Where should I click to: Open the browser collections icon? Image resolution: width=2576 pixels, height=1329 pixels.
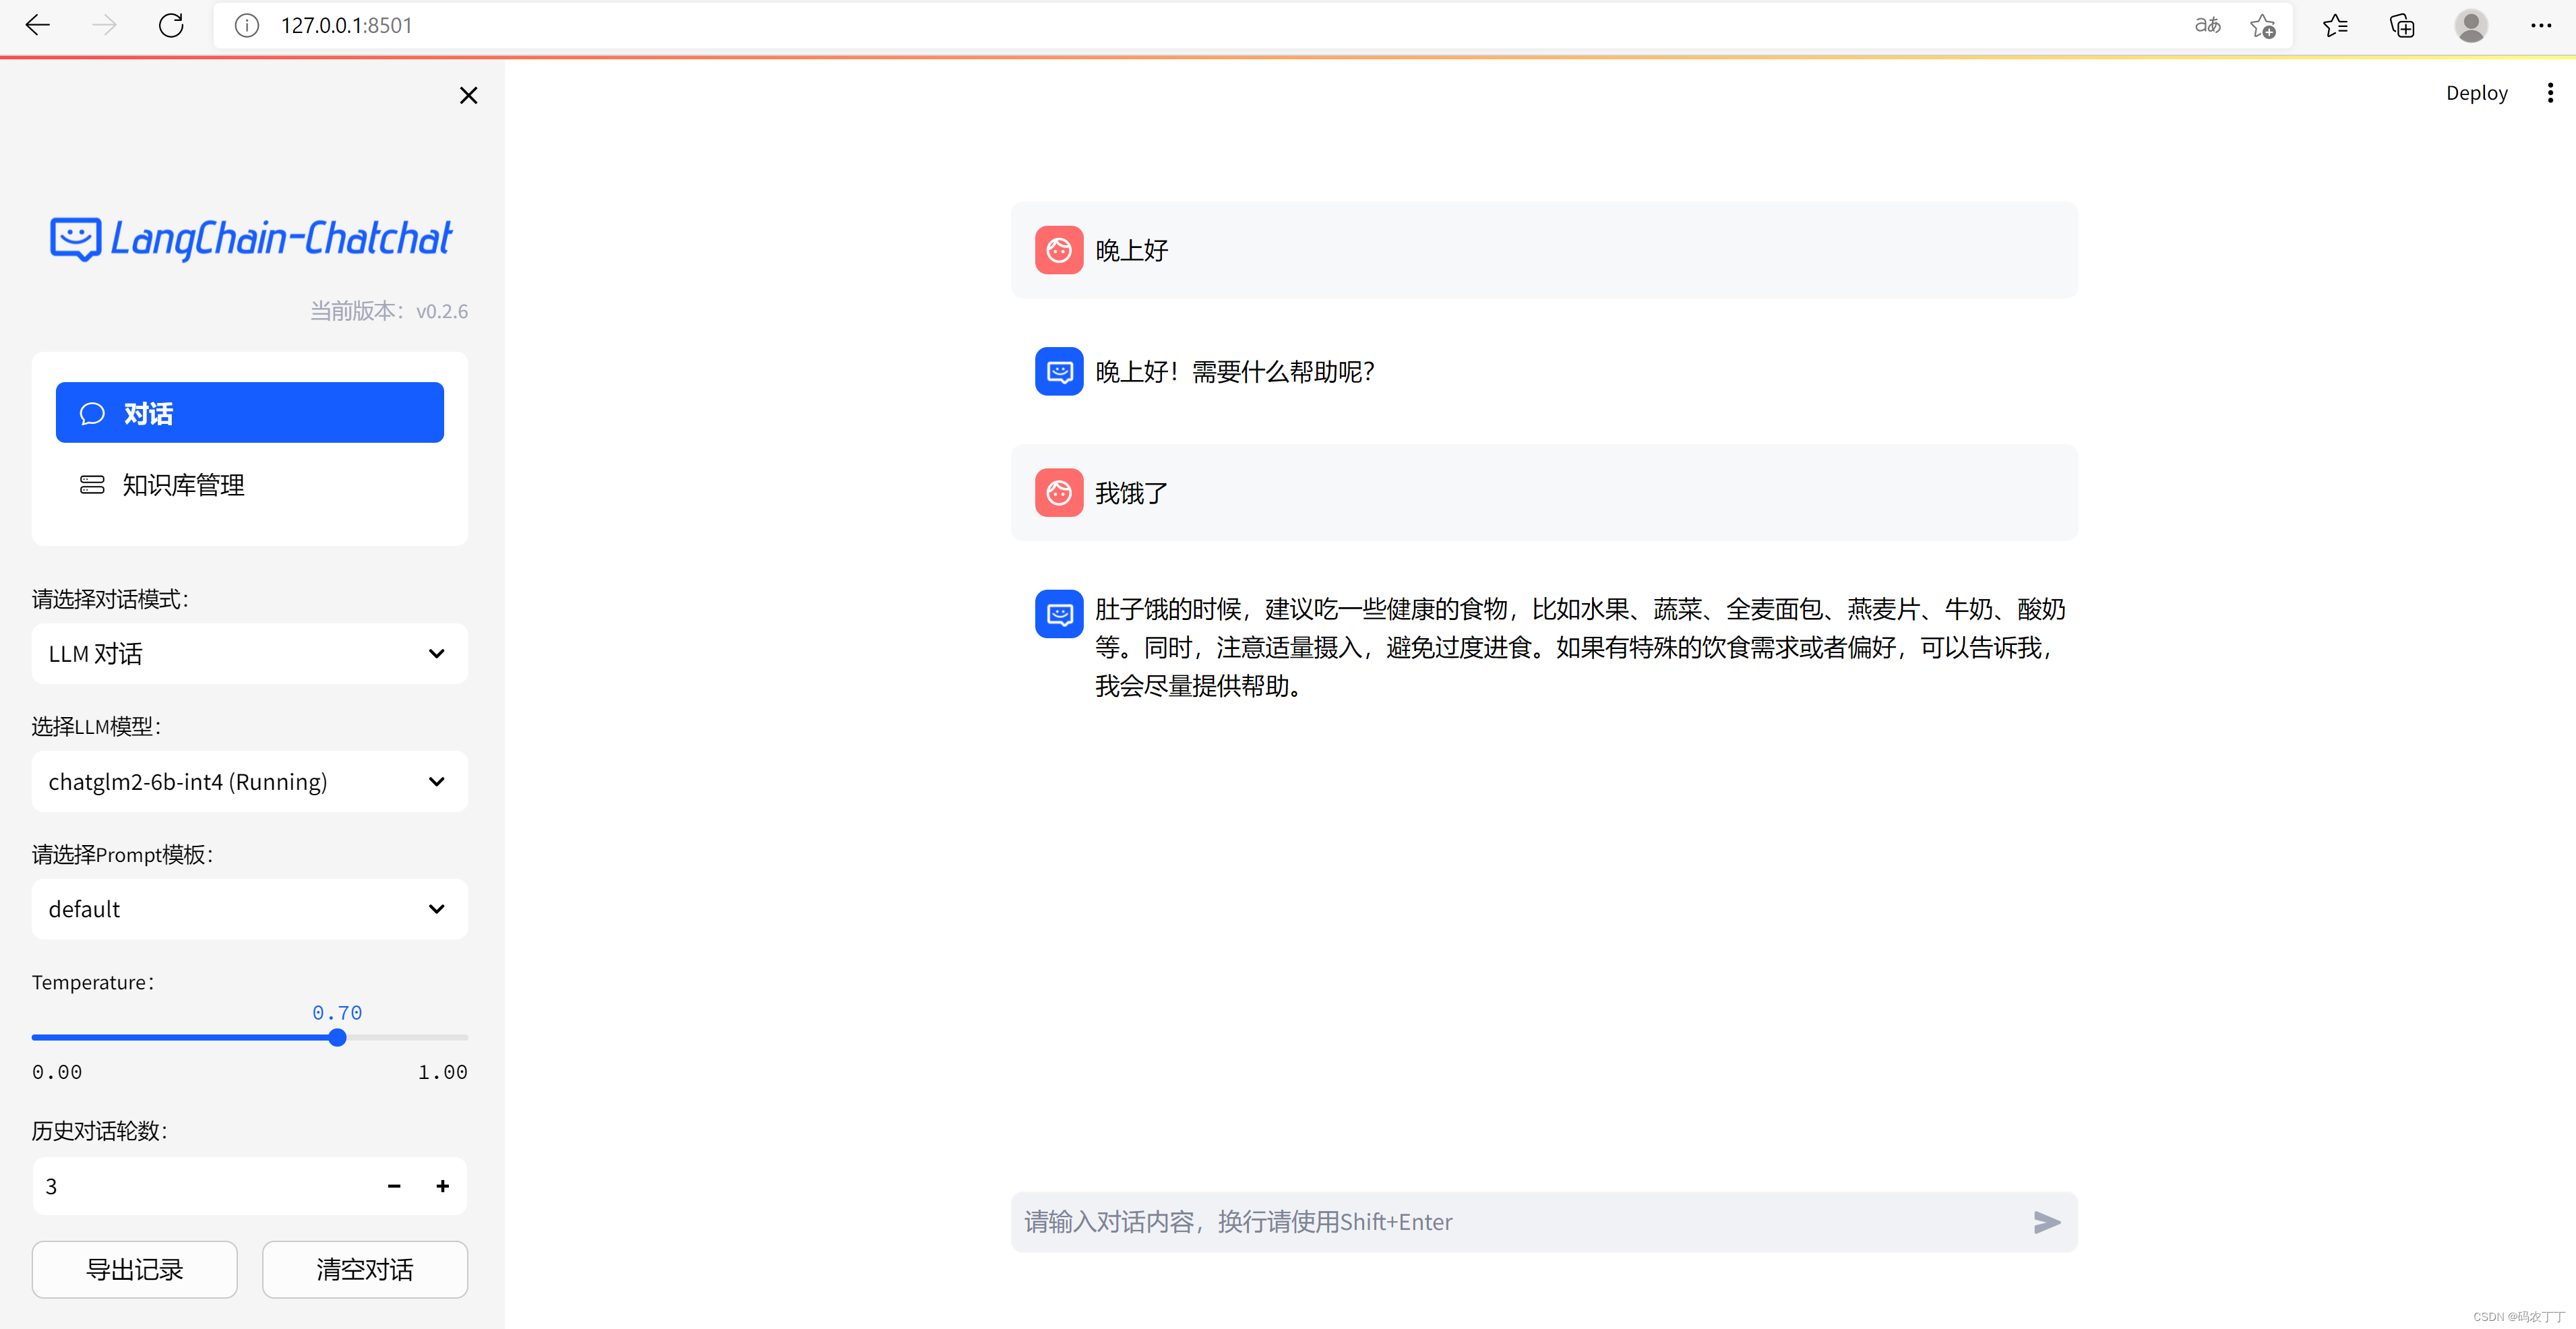coord(2401,26)
